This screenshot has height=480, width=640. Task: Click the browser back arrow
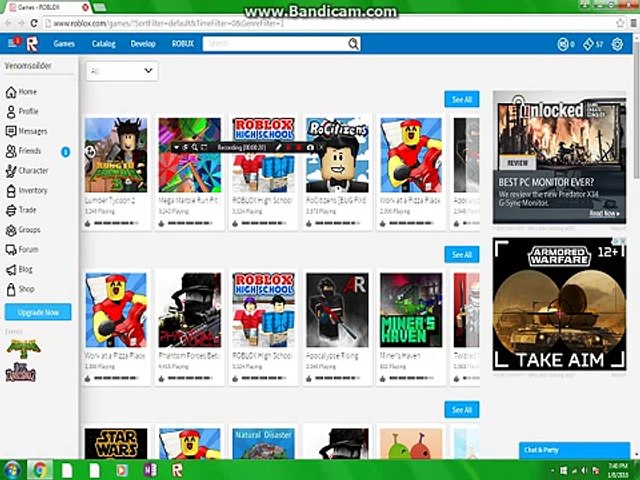(8, 23)
